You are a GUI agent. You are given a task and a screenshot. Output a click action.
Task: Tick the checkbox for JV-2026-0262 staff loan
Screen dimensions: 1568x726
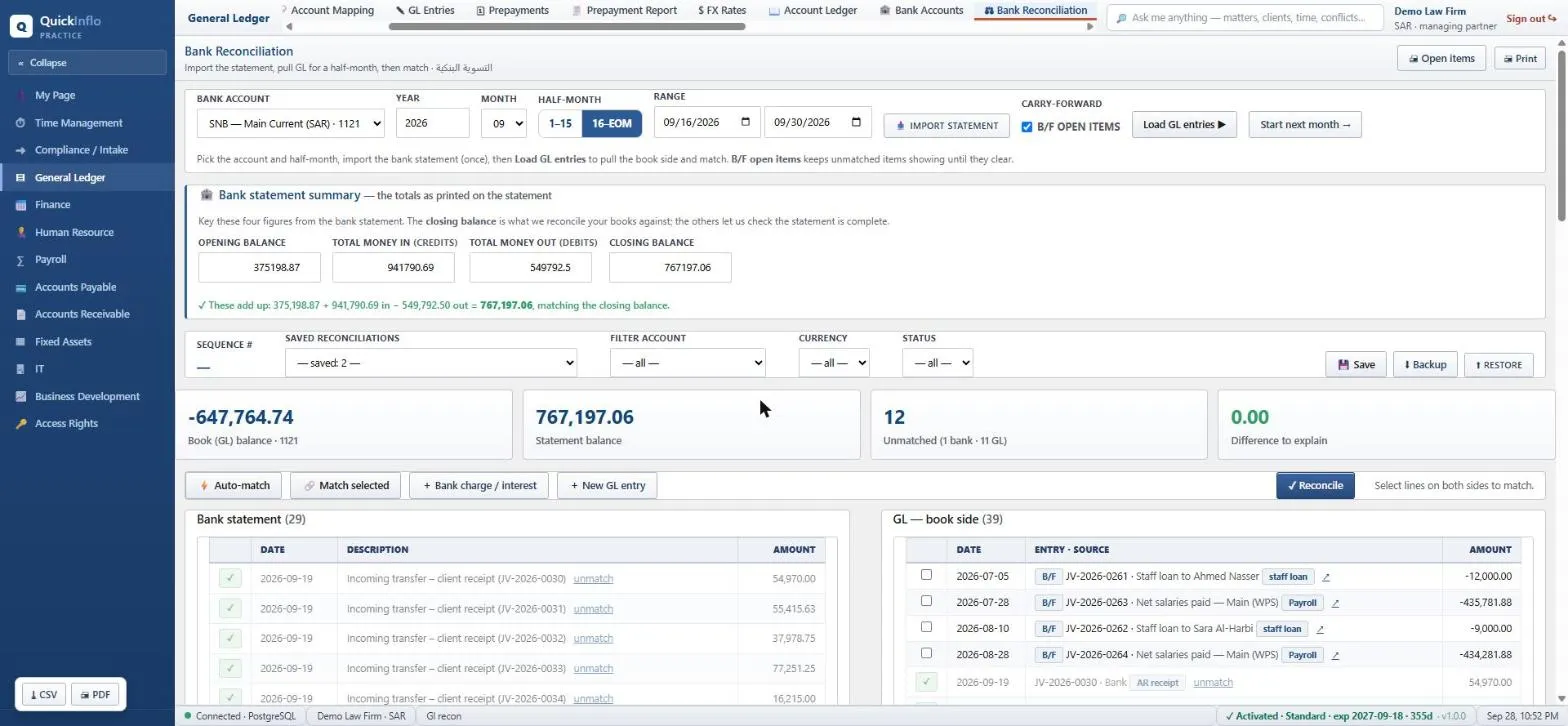click(x=926, y=627)
